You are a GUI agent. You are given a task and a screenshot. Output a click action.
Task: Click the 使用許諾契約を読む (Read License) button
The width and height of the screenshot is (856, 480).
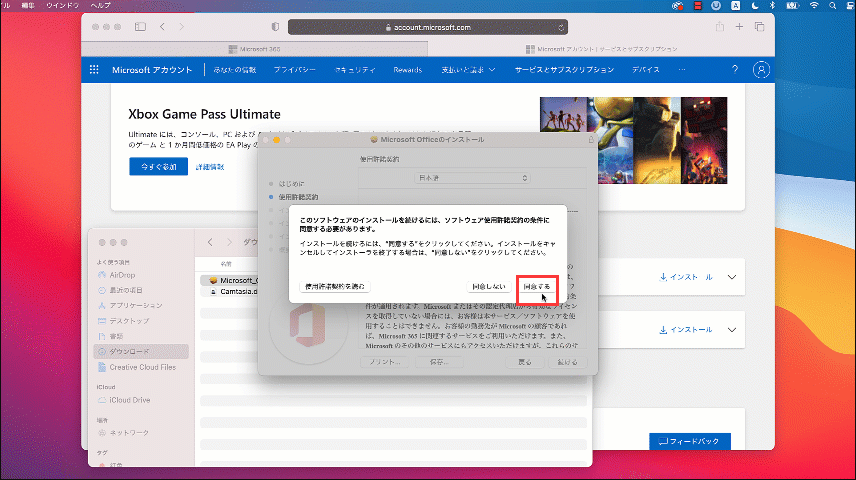click(x=336, y=286)
